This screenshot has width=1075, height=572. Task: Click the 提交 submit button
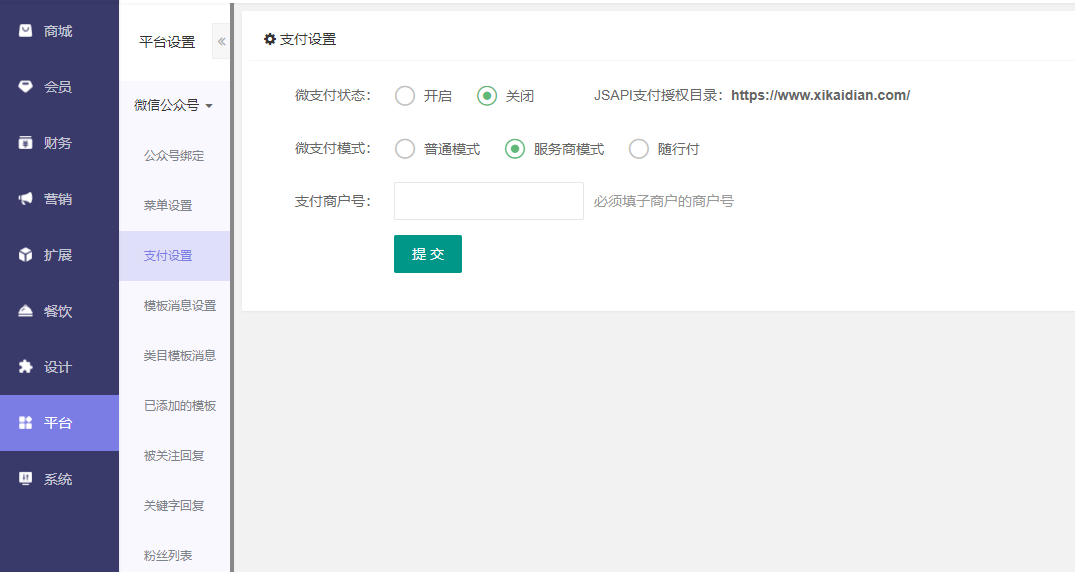pos(428,254)
